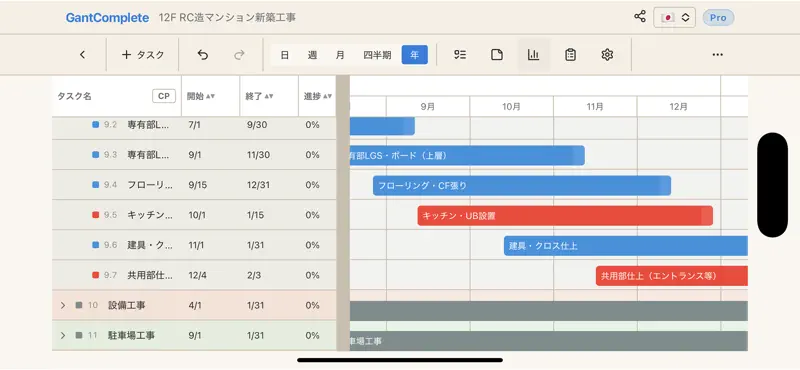This screenshot has width=800, height=370.
Task: Click red color marker of task 9.7
Action: pyautogui.click(x=95, y=275)
